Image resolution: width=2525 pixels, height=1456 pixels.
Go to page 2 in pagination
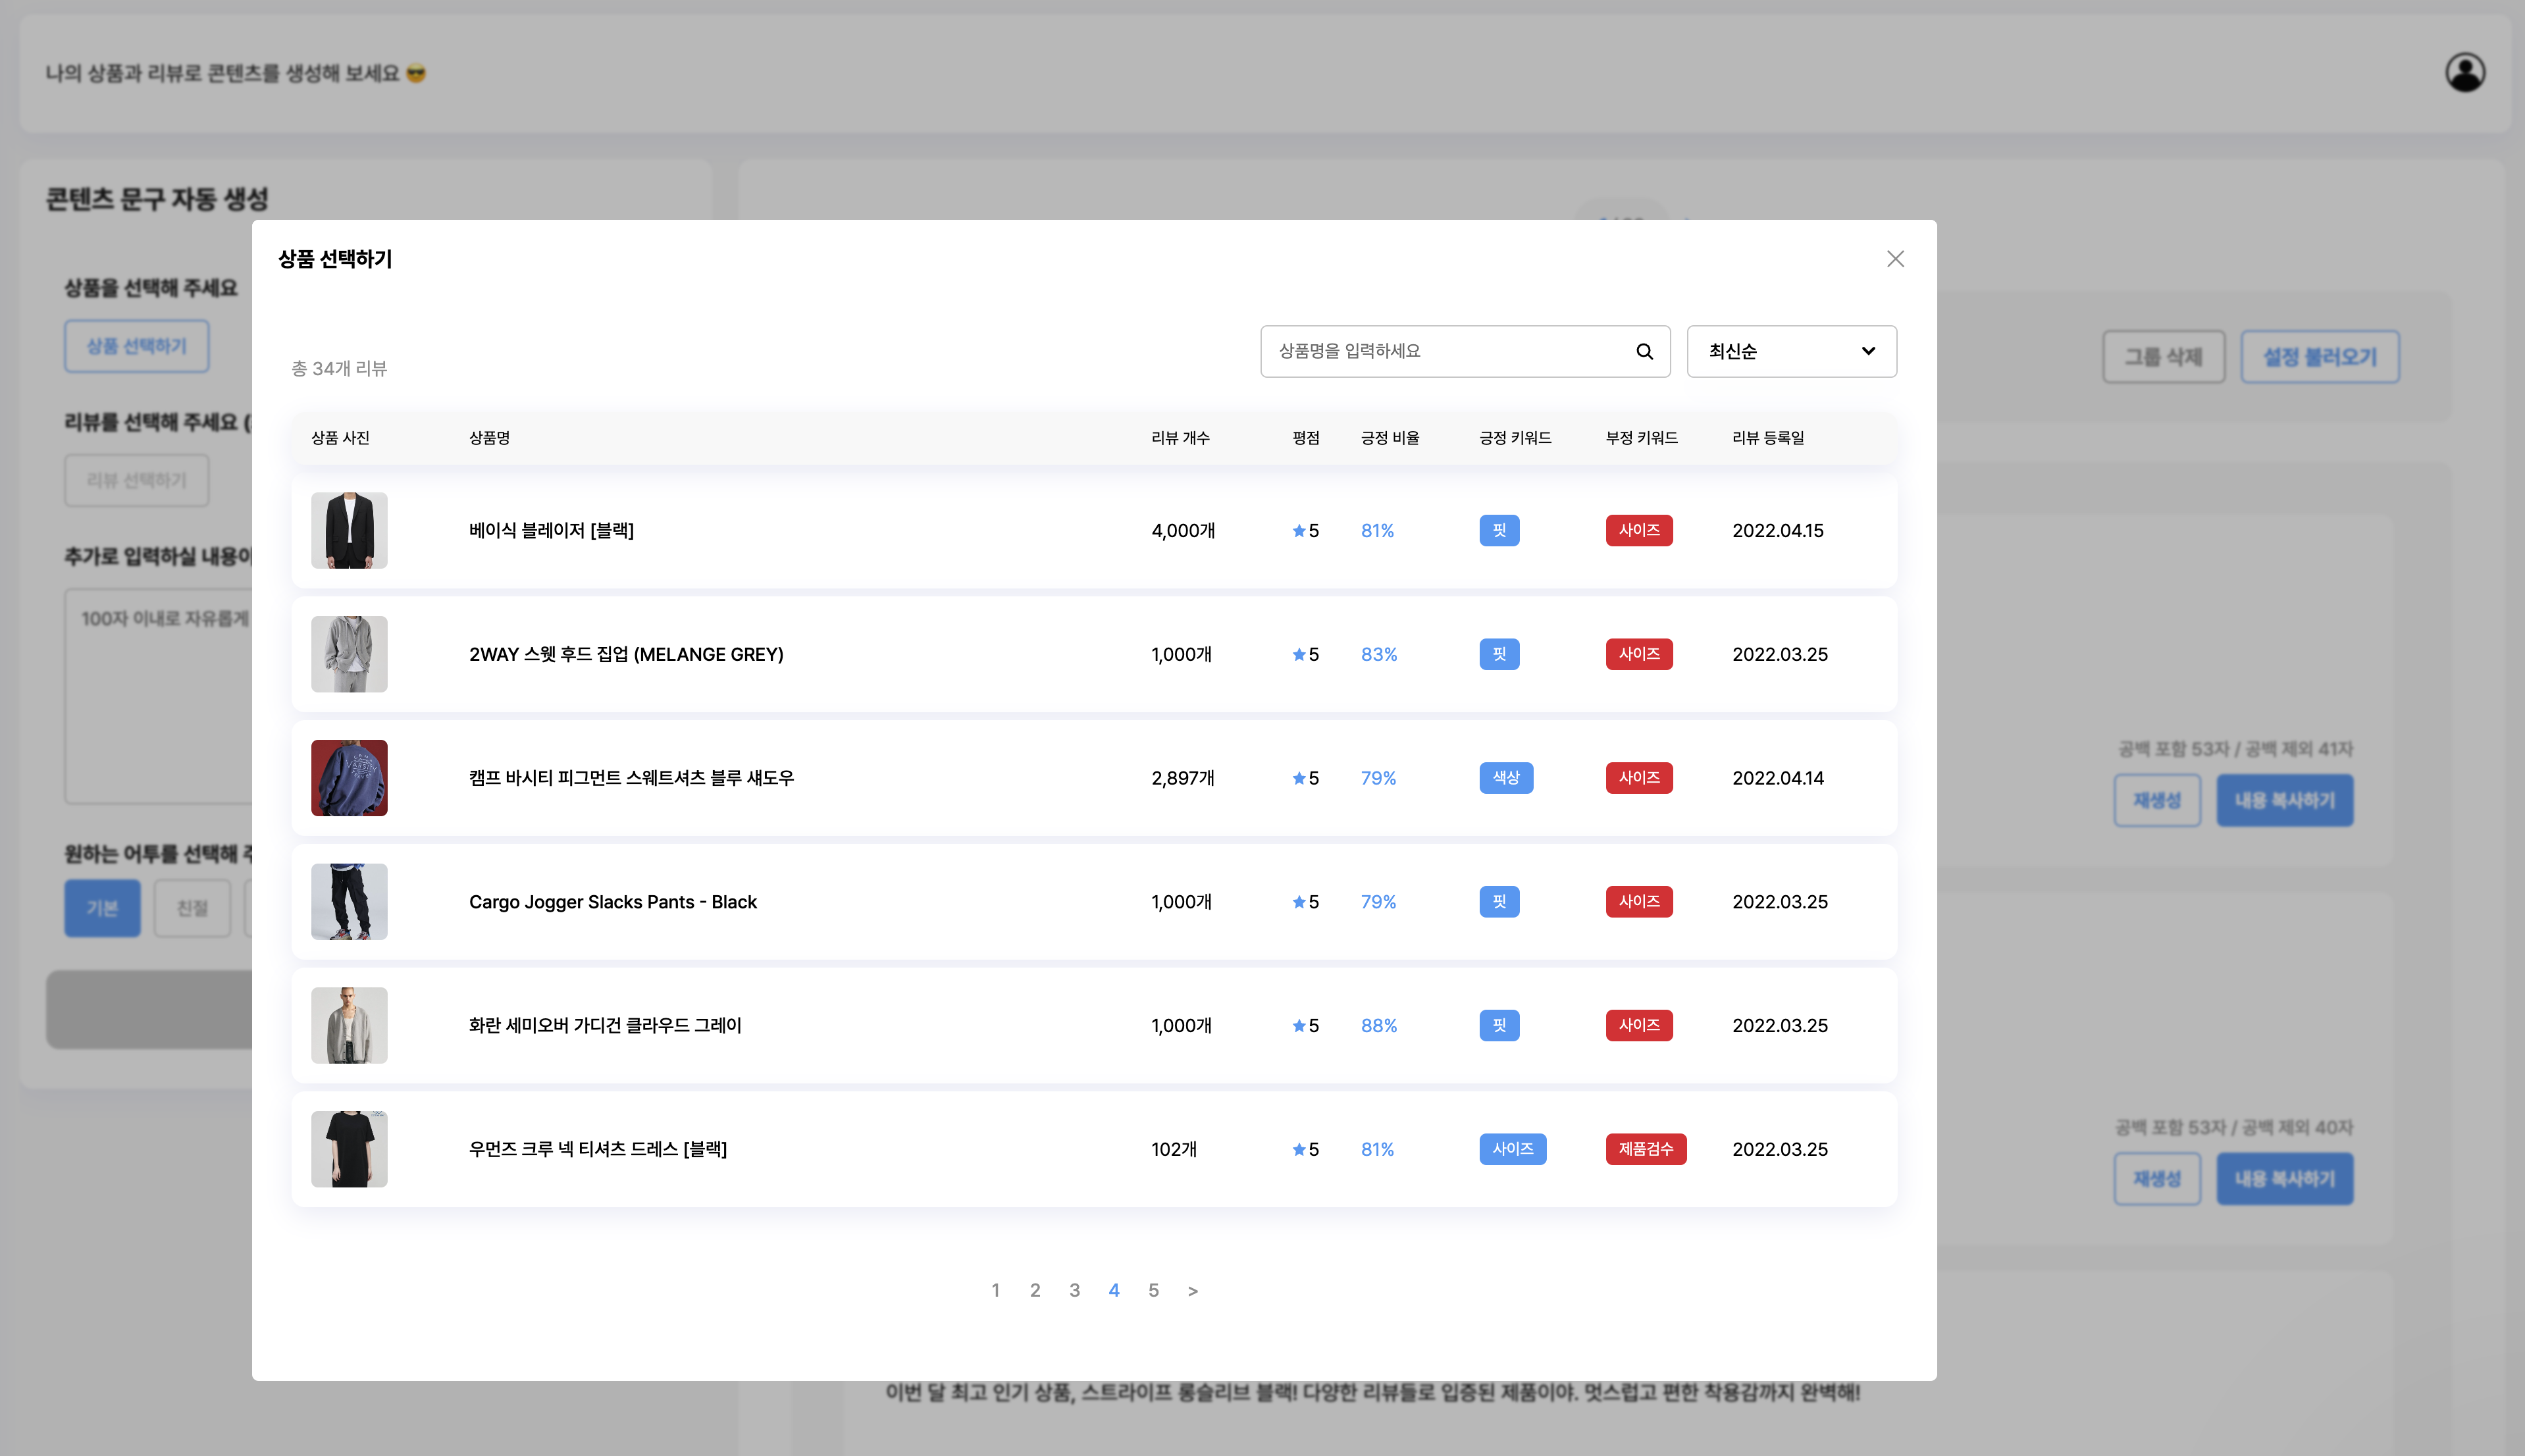point(1035,1290)
